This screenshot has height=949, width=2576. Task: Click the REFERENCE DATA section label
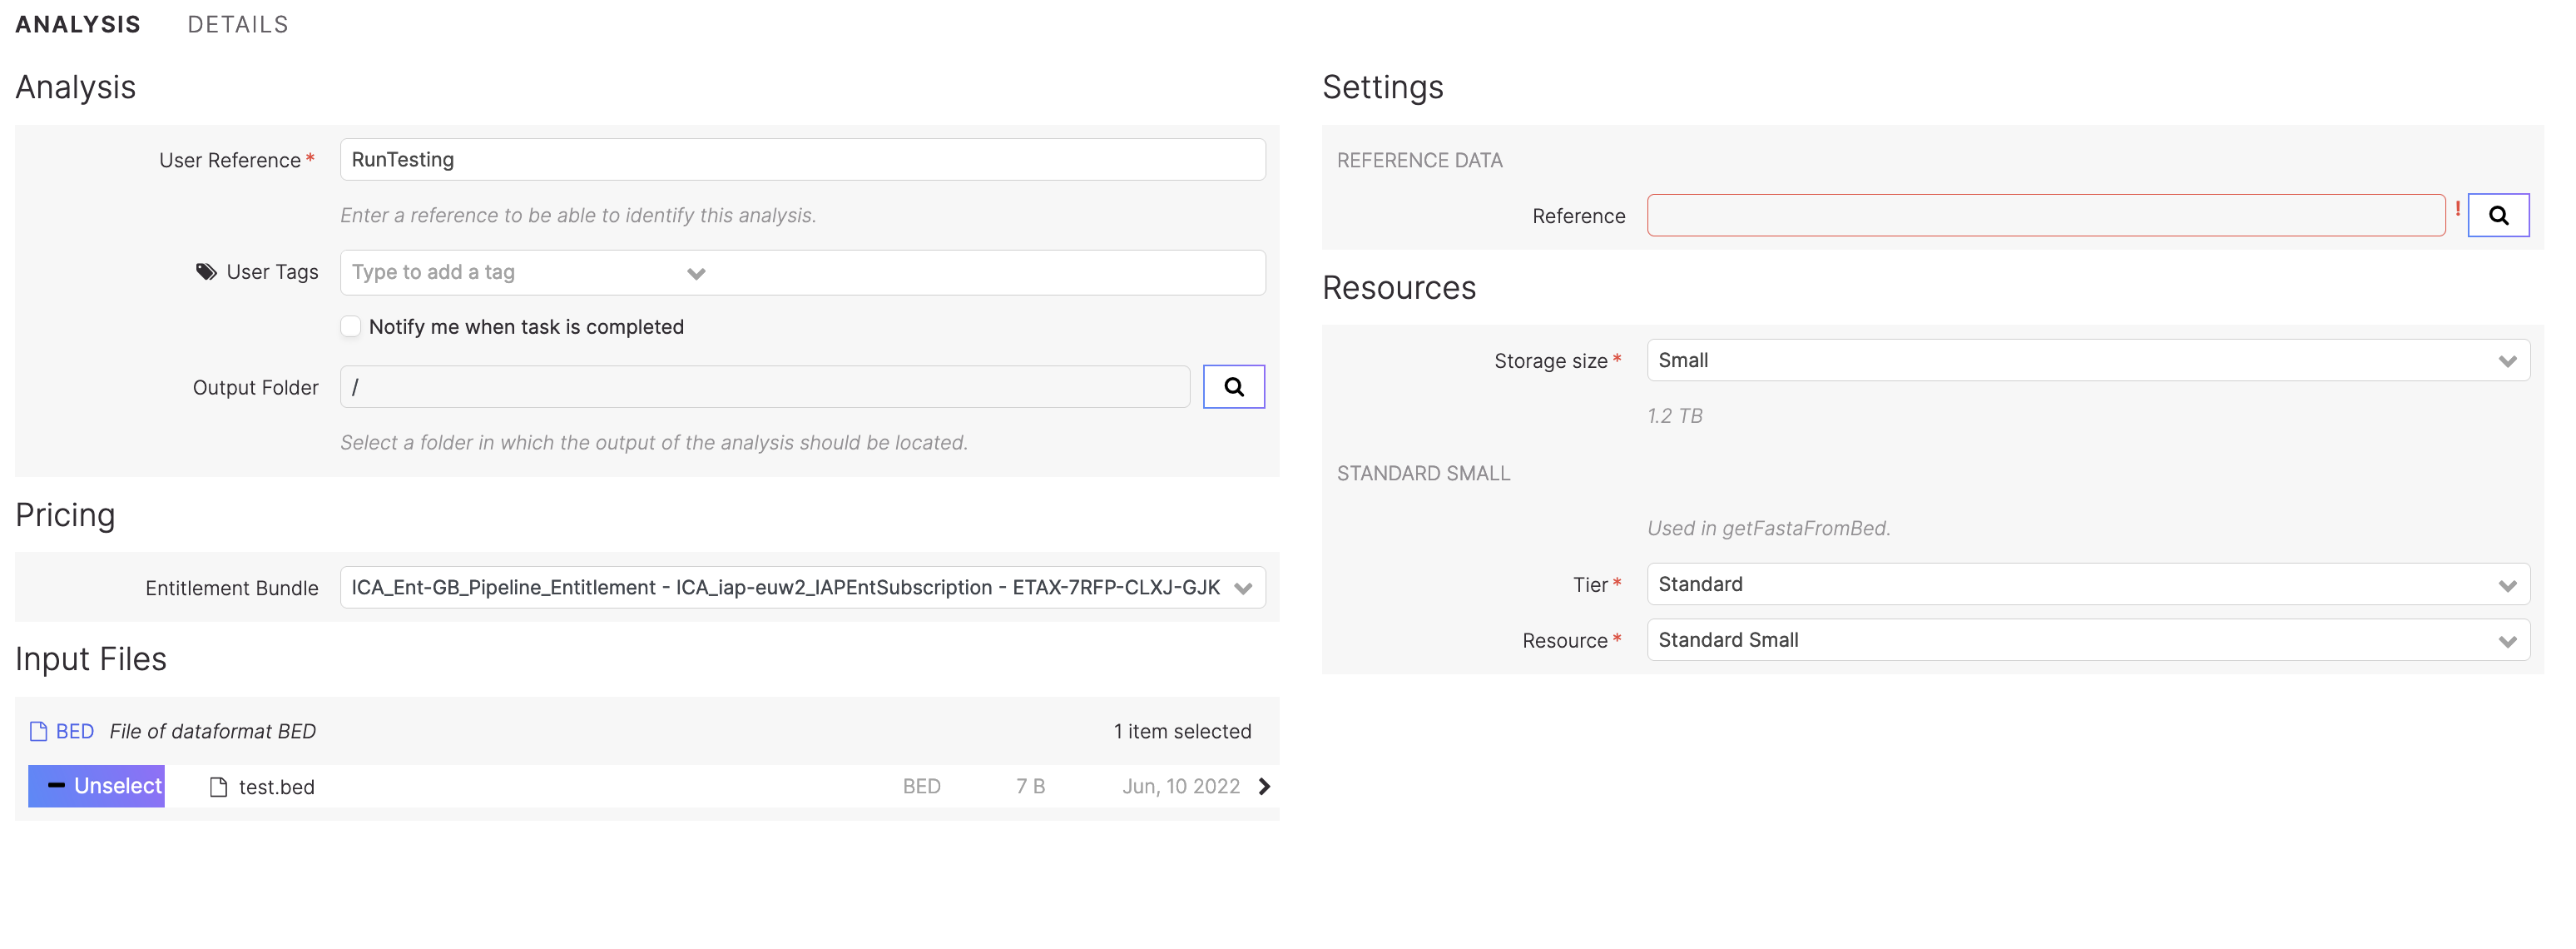tap(1419, 160)
